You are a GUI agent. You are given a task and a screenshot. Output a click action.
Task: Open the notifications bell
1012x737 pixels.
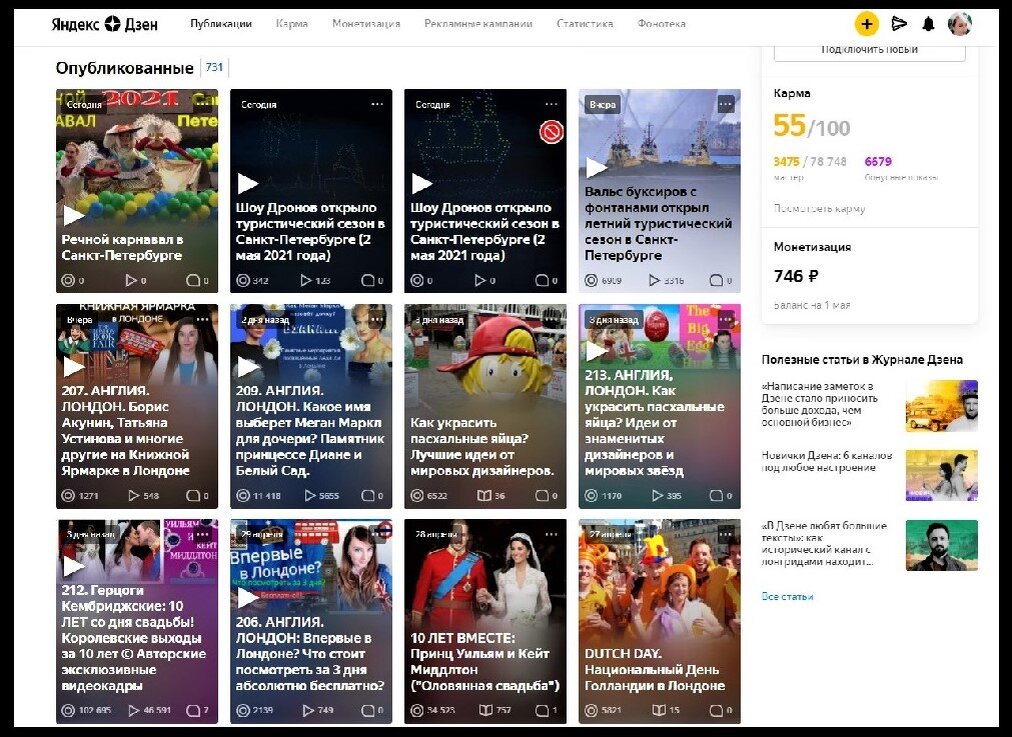pyautogui.click(x=928, y=25)
